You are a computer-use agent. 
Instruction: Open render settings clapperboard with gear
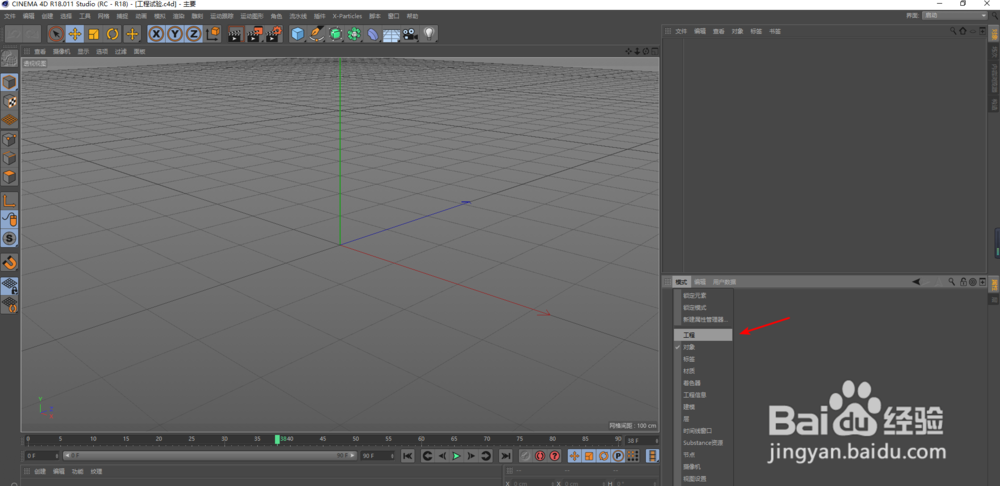274,34
